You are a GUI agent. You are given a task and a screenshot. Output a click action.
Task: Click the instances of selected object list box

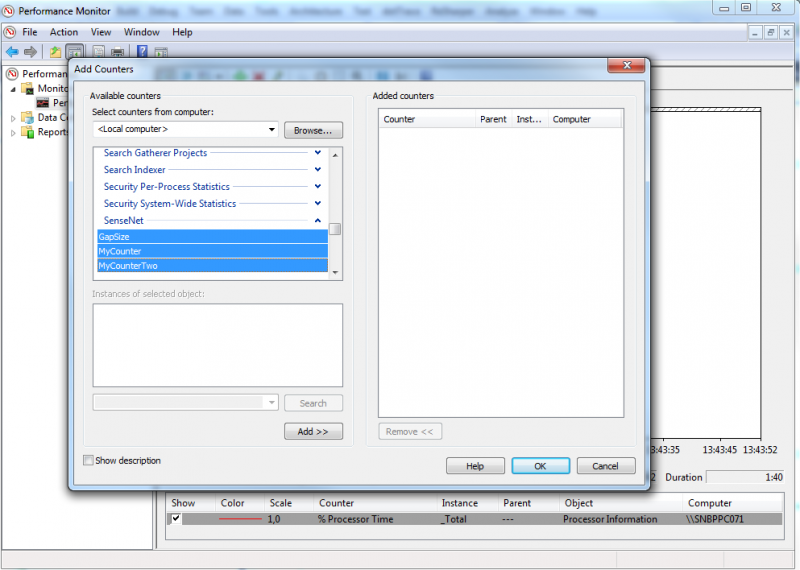(218, 345)
